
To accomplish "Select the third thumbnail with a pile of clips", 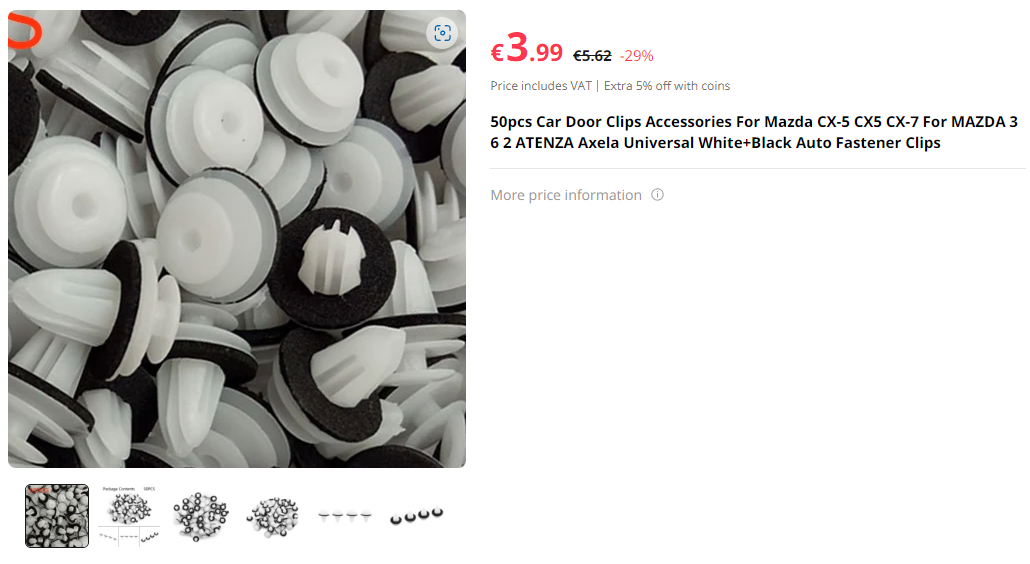I will coord(201,516).
